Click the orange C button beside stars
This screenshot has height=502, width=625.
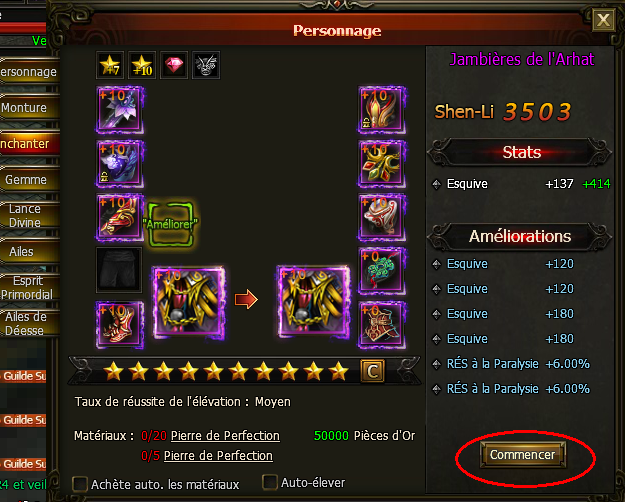click(x=373, y=371)
